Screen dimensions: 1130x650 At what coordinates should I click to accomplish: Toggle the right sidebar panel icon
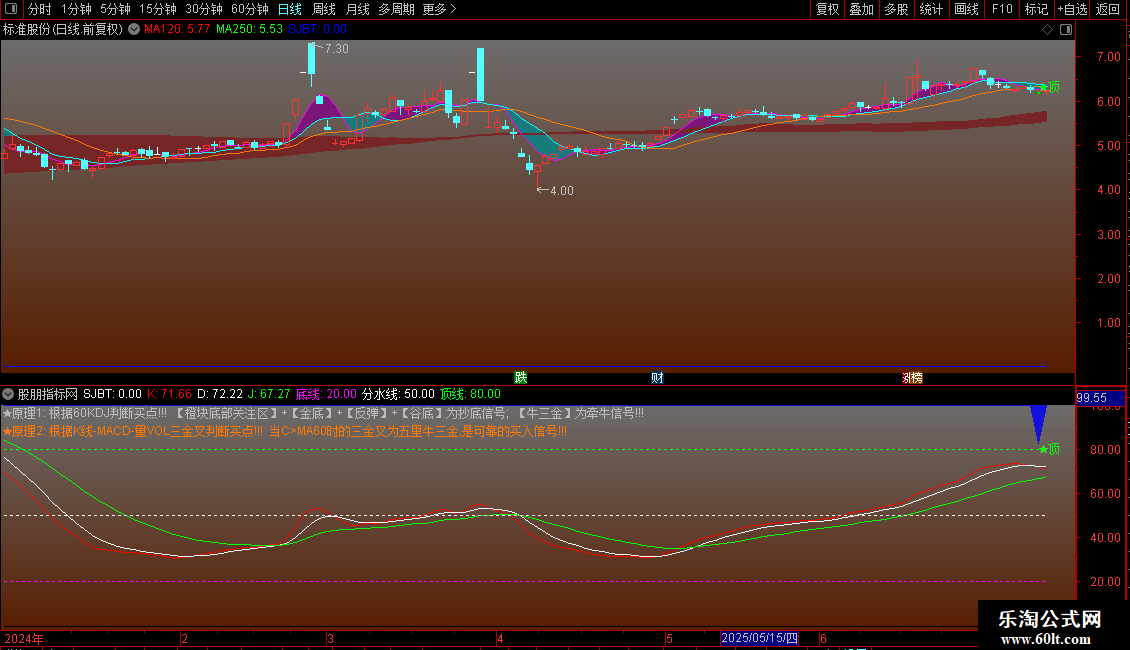point(1066,29)
